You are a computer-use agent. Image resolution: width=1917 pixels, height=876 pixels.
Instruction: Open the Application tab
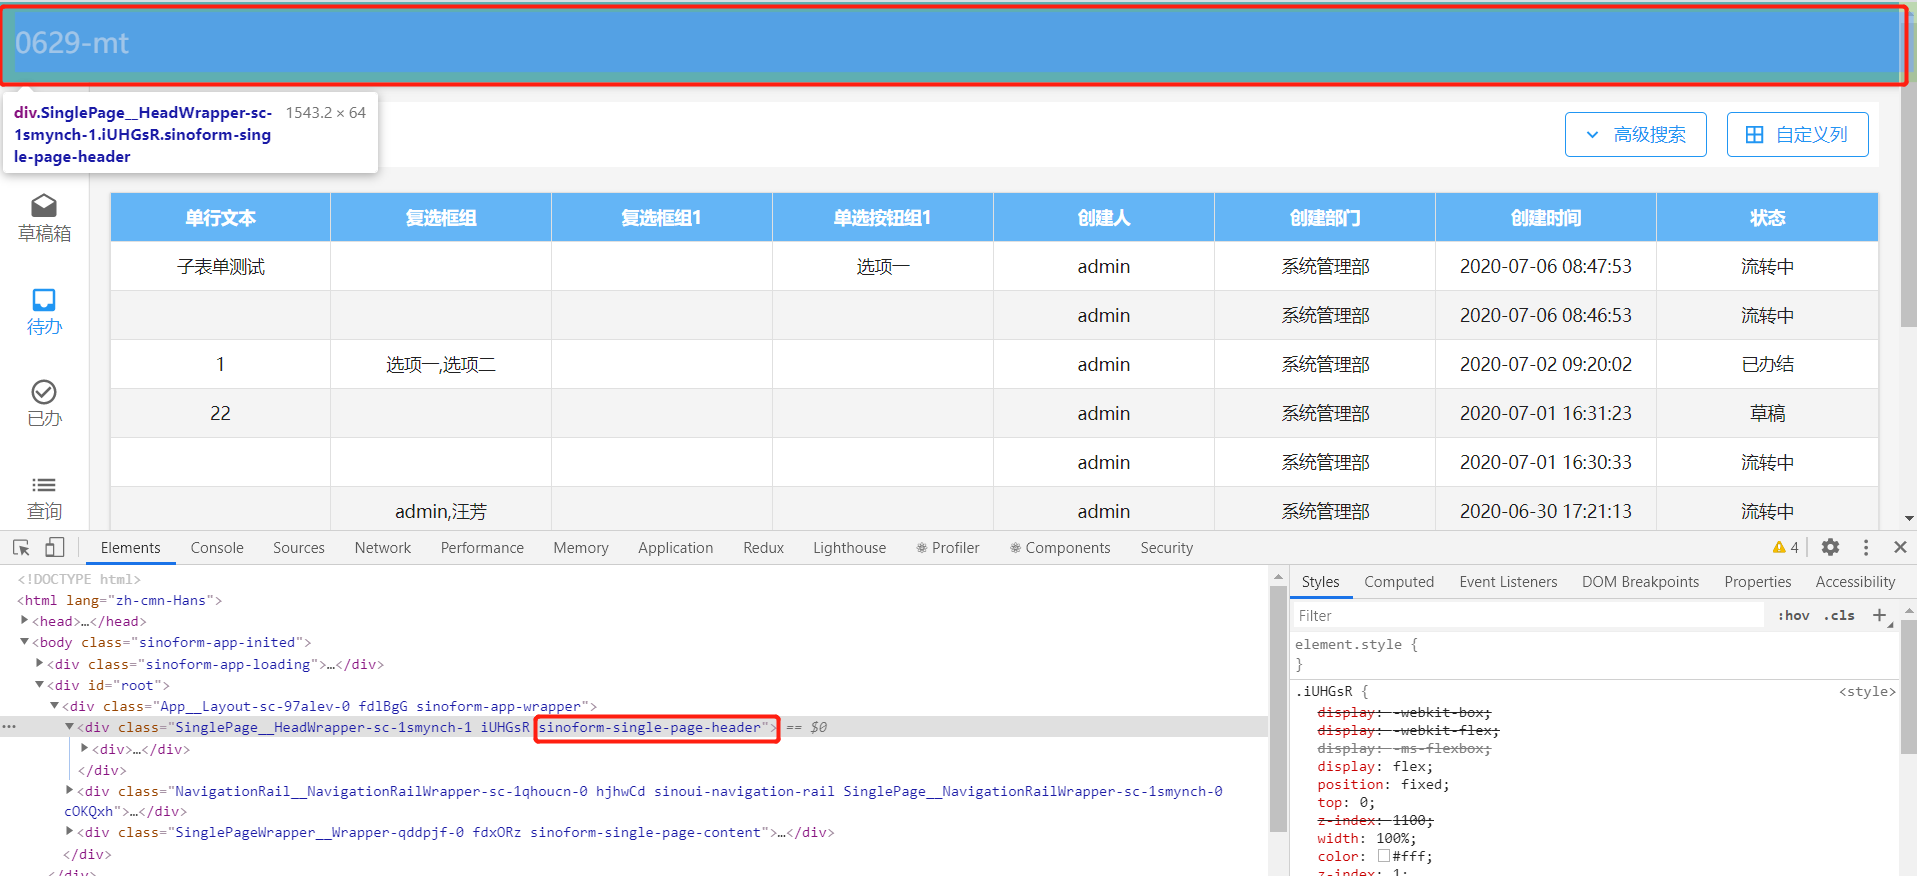point(676,548)
